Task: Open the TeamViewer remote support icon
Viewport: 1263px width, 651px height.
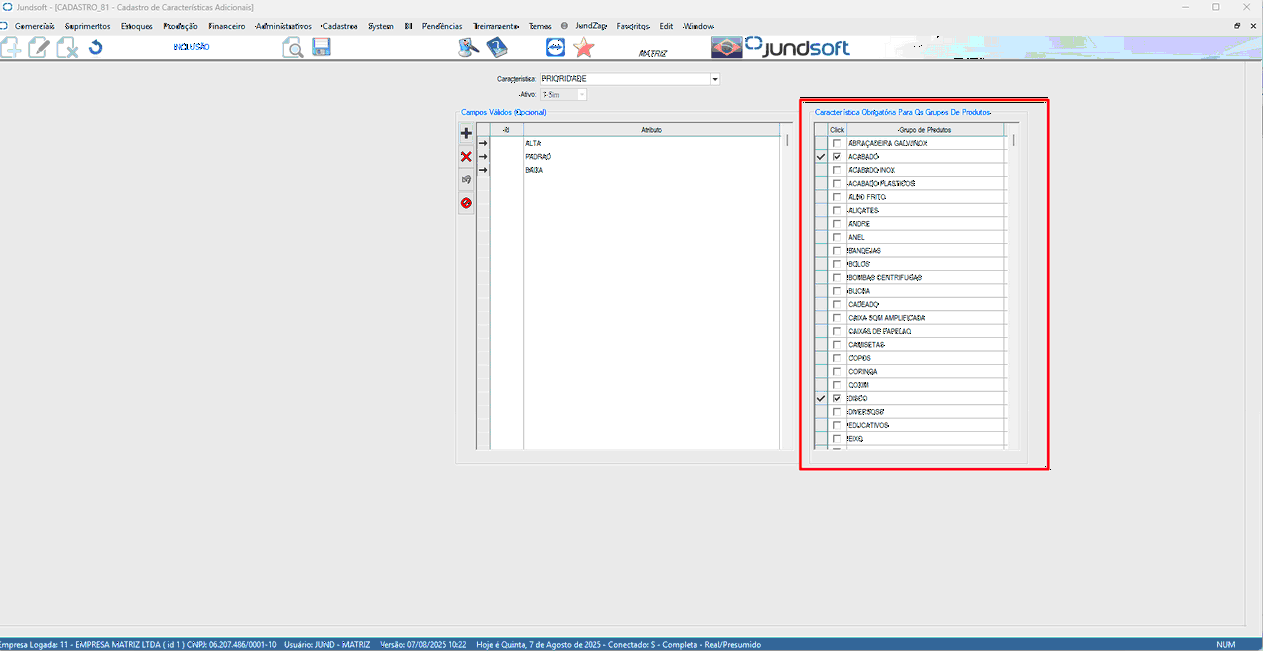Action: pyautogui.click(x=555, y=47)
